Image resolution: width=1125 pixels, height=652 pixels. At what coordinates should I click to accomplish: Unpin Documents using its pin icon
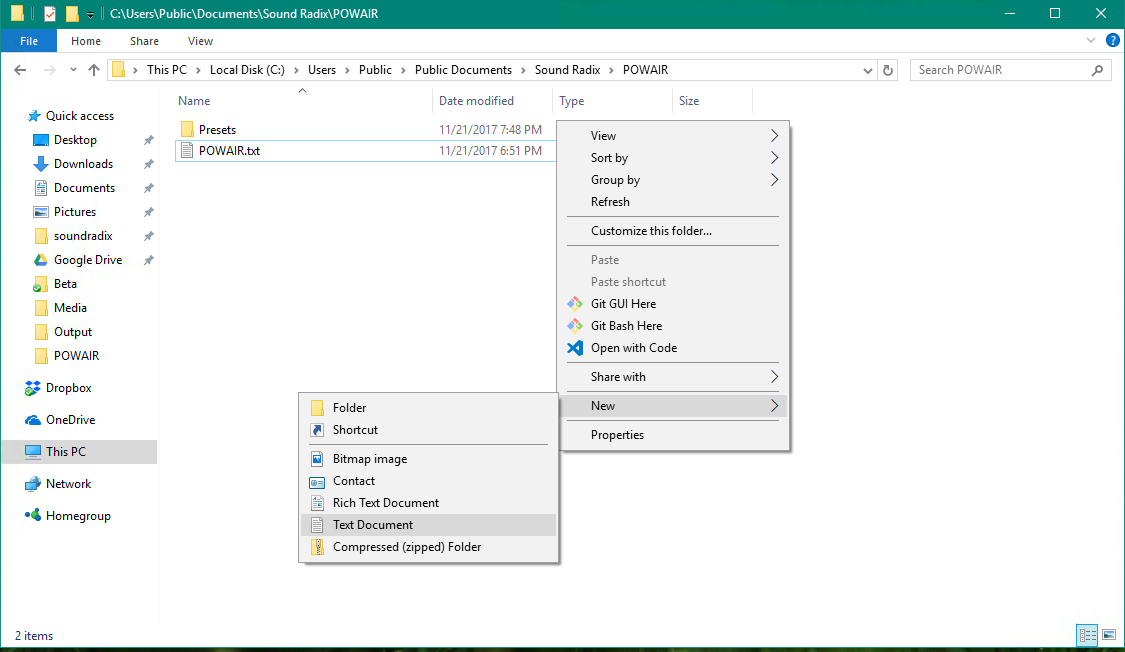tap(149, 189)
